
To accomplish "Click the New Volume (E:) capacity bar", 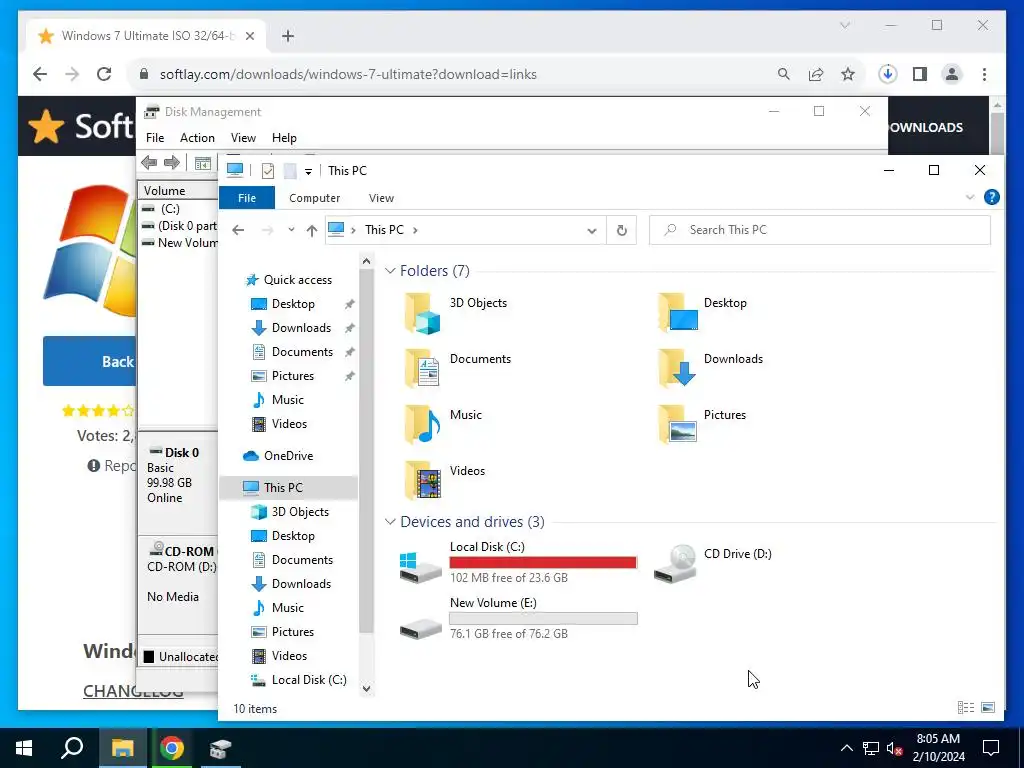I will point(543,618).
